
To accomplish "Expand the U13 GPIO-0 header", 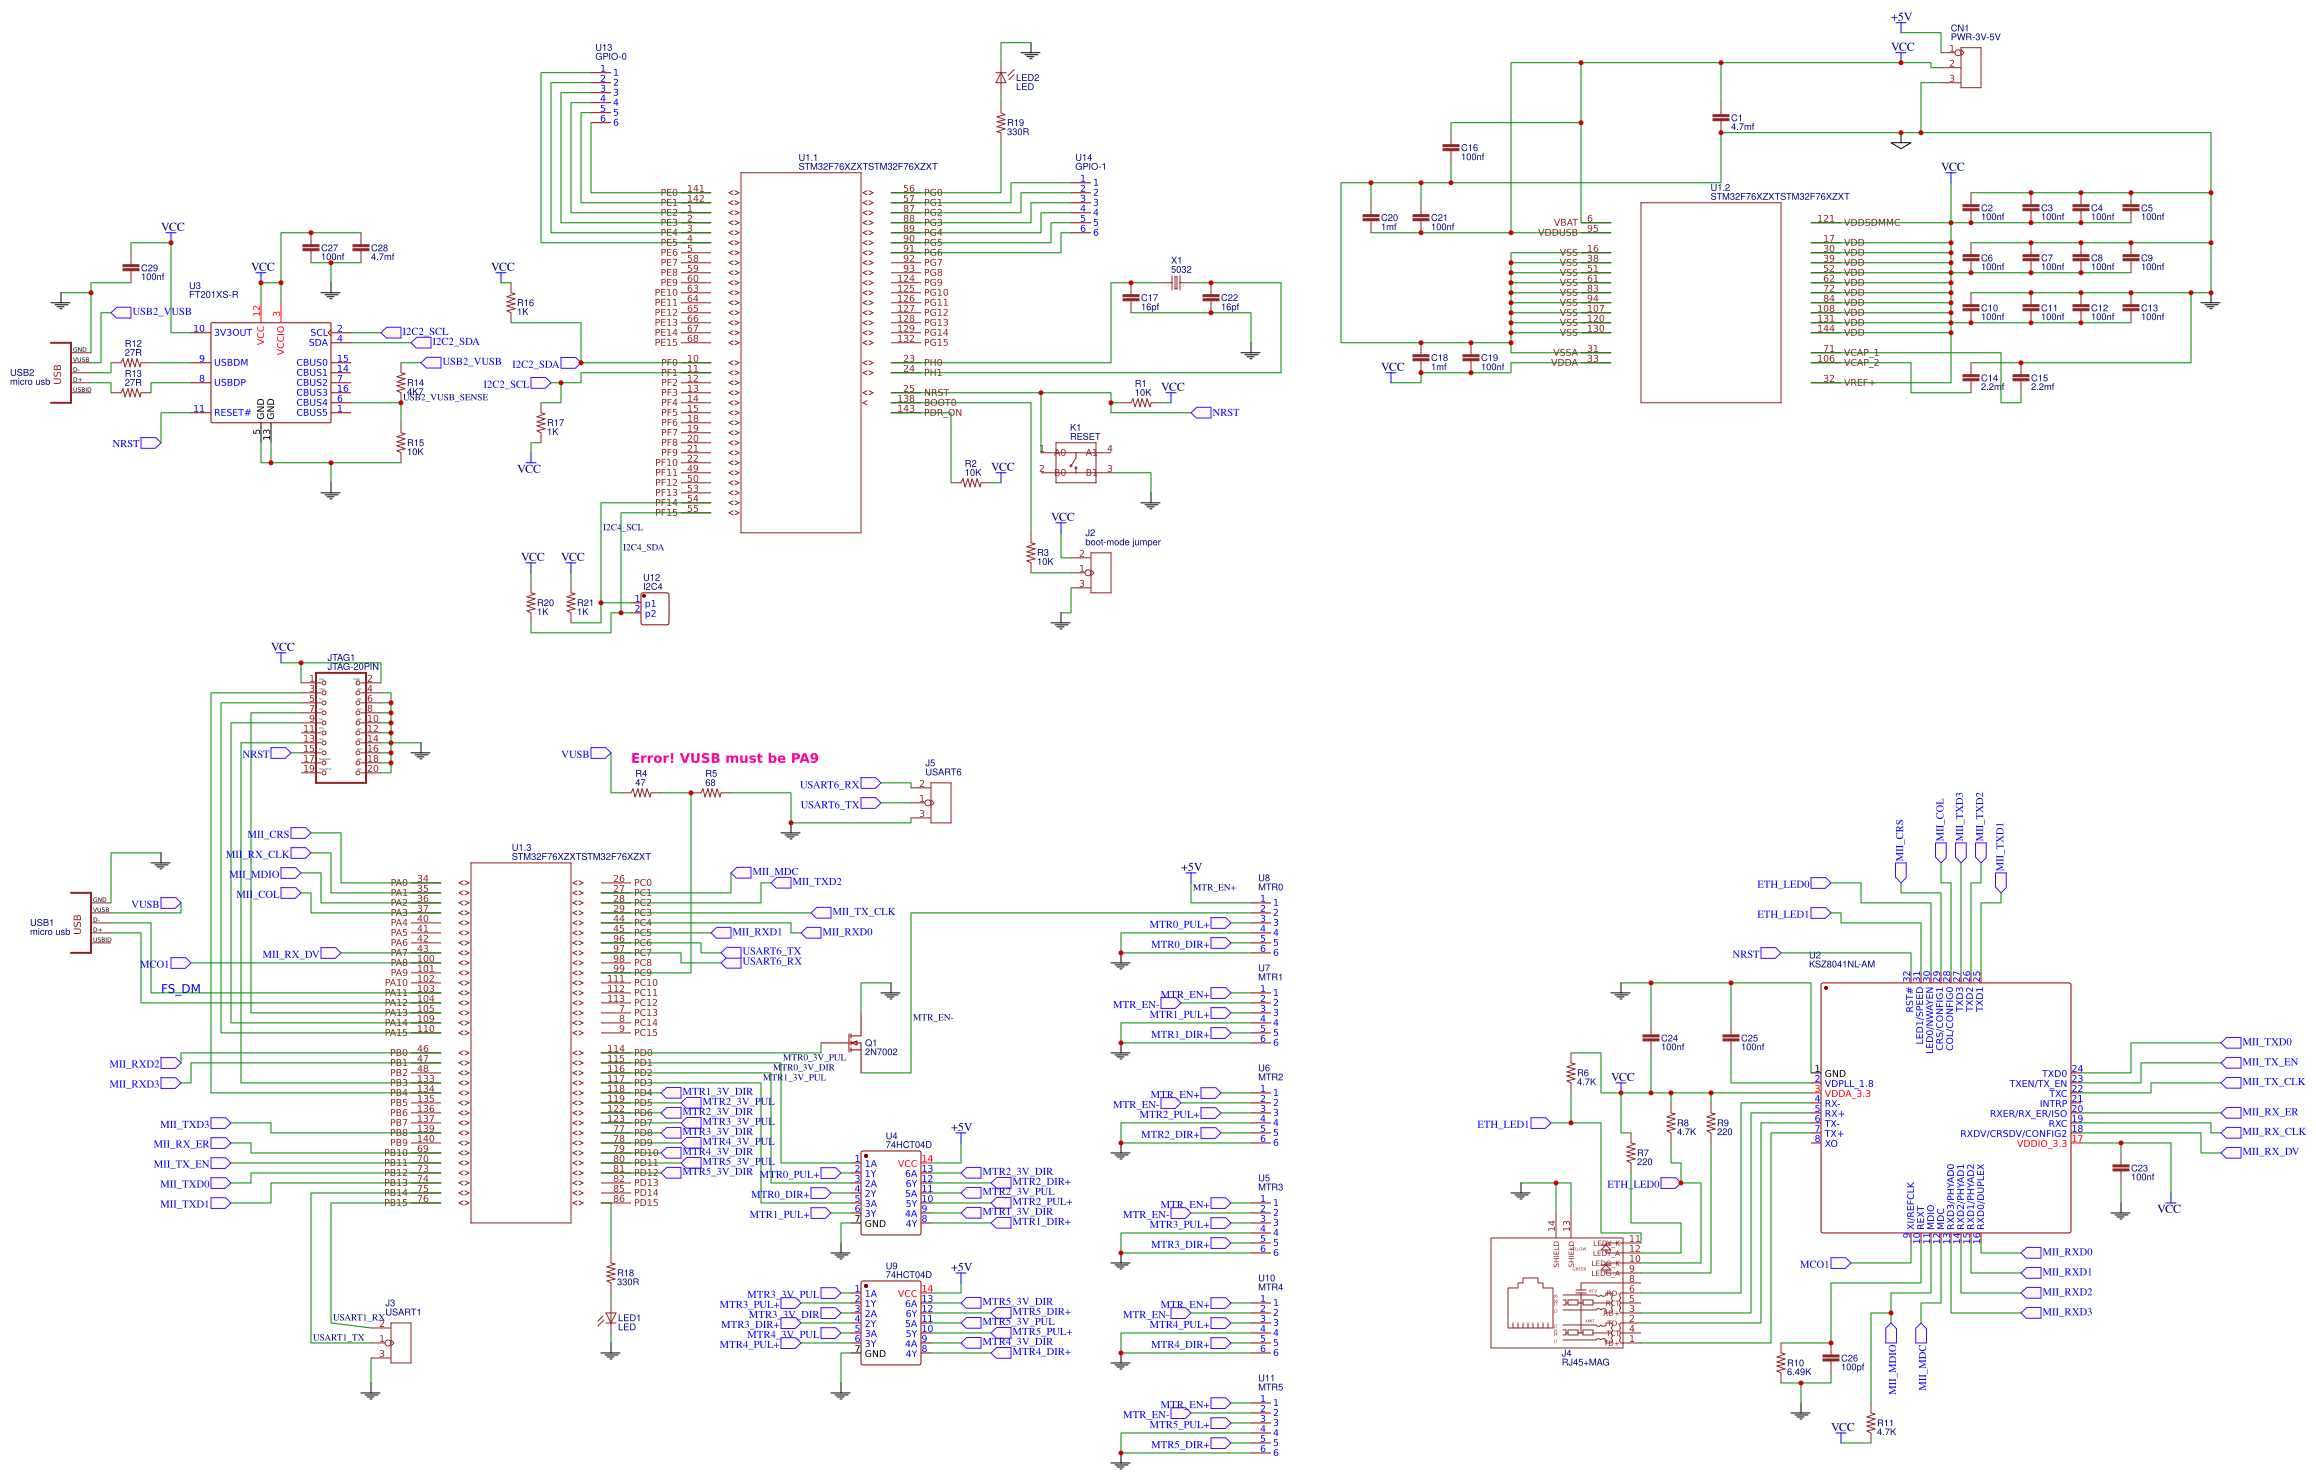I will tap(605, 95).
